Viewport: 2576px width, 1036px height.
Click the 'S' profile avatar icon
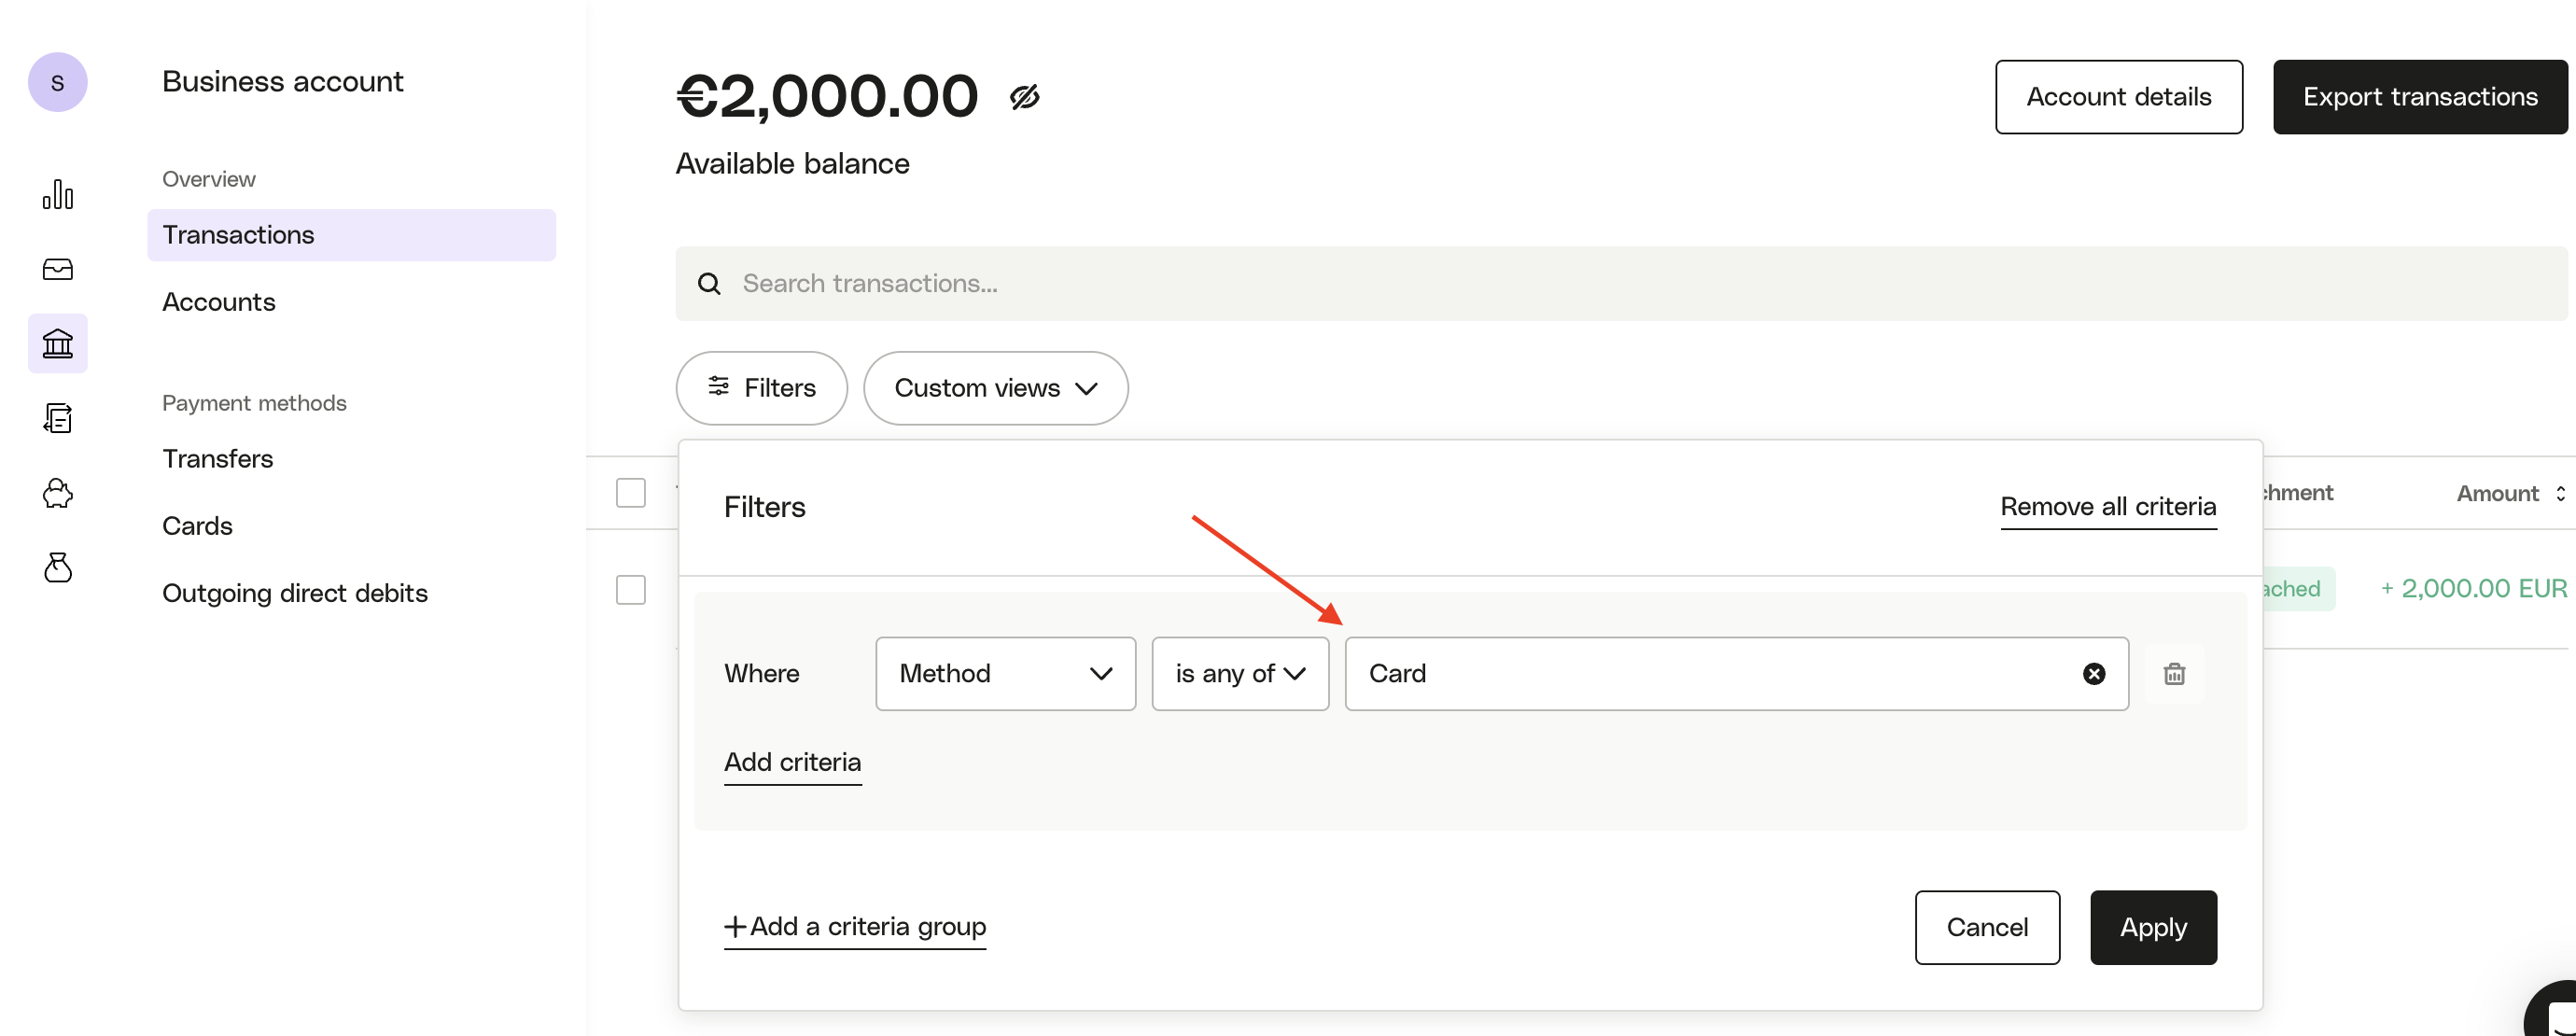57,82
